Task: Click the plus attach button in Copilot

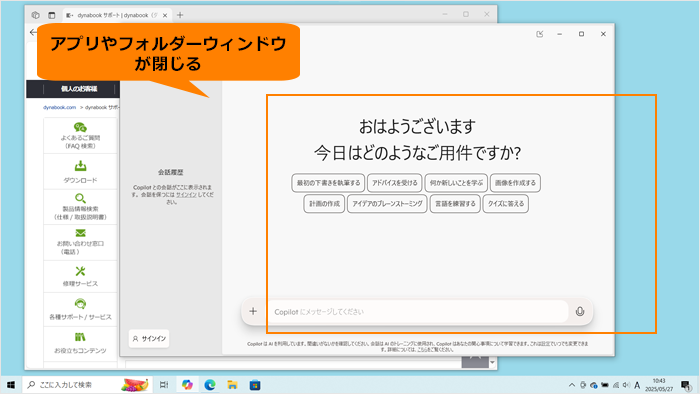Action: click(x=253, y=311)
